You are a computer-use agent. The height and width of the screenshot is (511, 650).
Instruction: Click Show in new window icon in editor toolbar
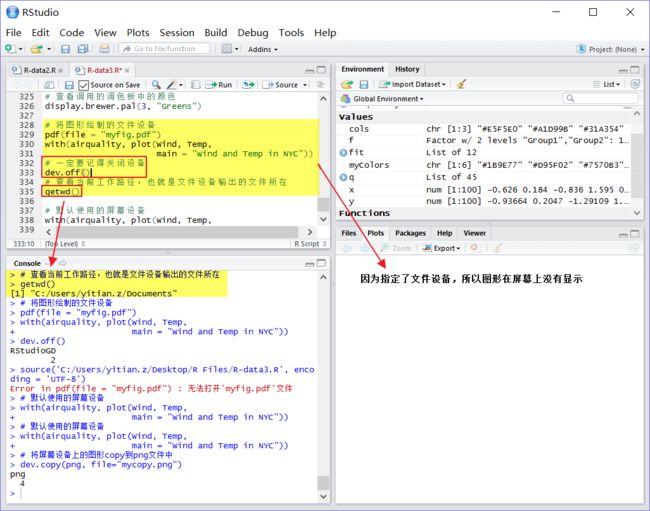point(49,85)
